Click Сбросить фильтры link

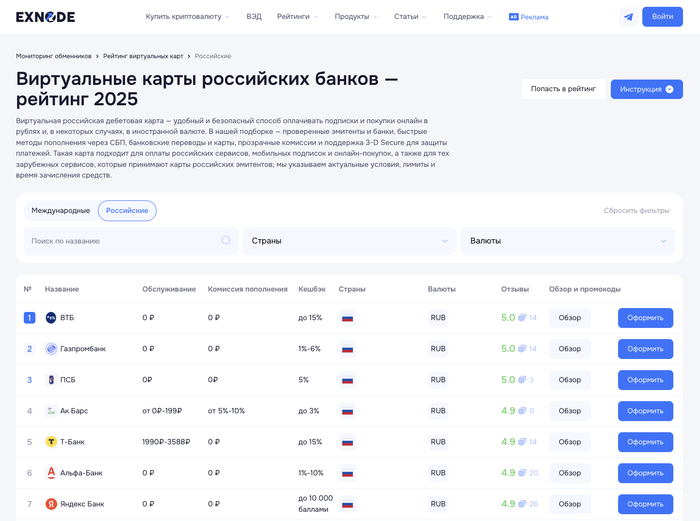point(636,211)
